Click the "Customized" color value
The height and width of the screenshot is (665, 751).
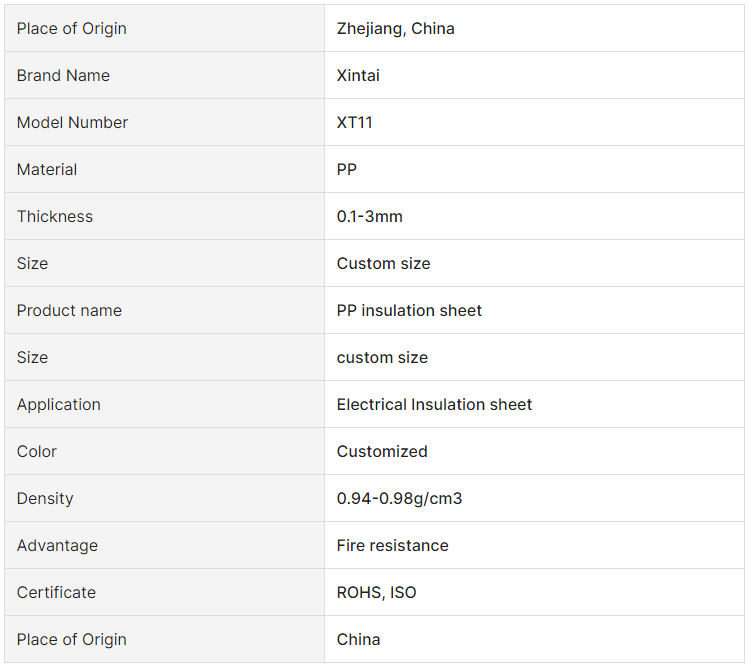[x=382, y=451]
